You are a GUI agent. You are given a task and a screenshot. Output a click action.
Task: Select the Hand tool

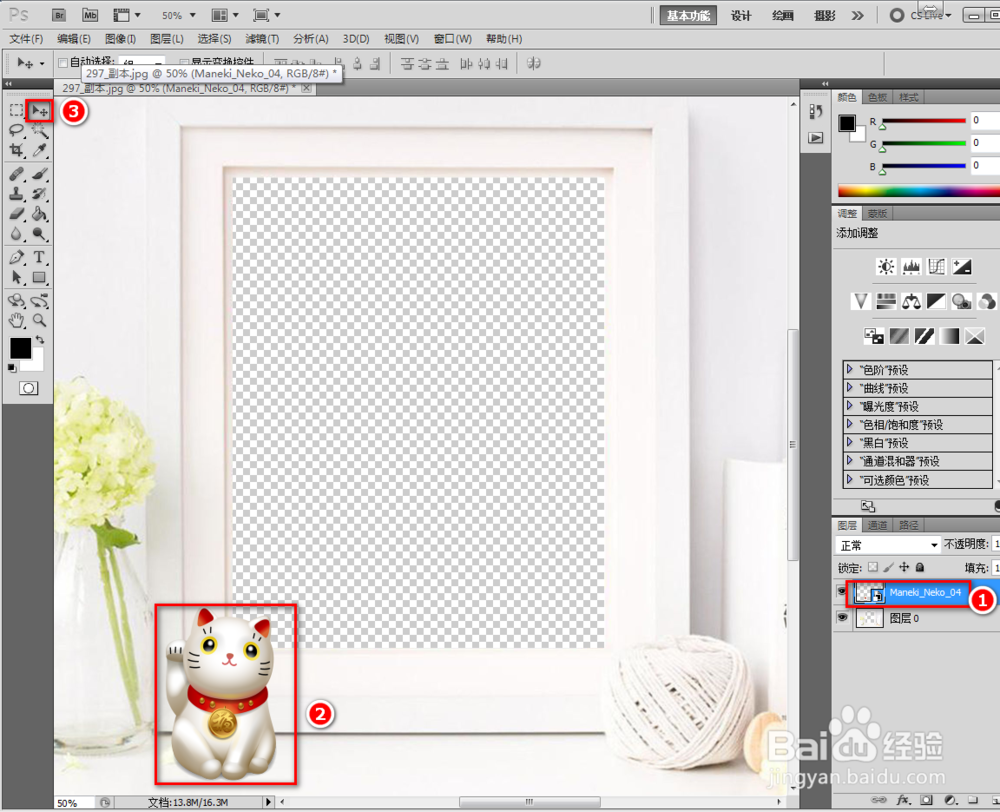point(17,320)
